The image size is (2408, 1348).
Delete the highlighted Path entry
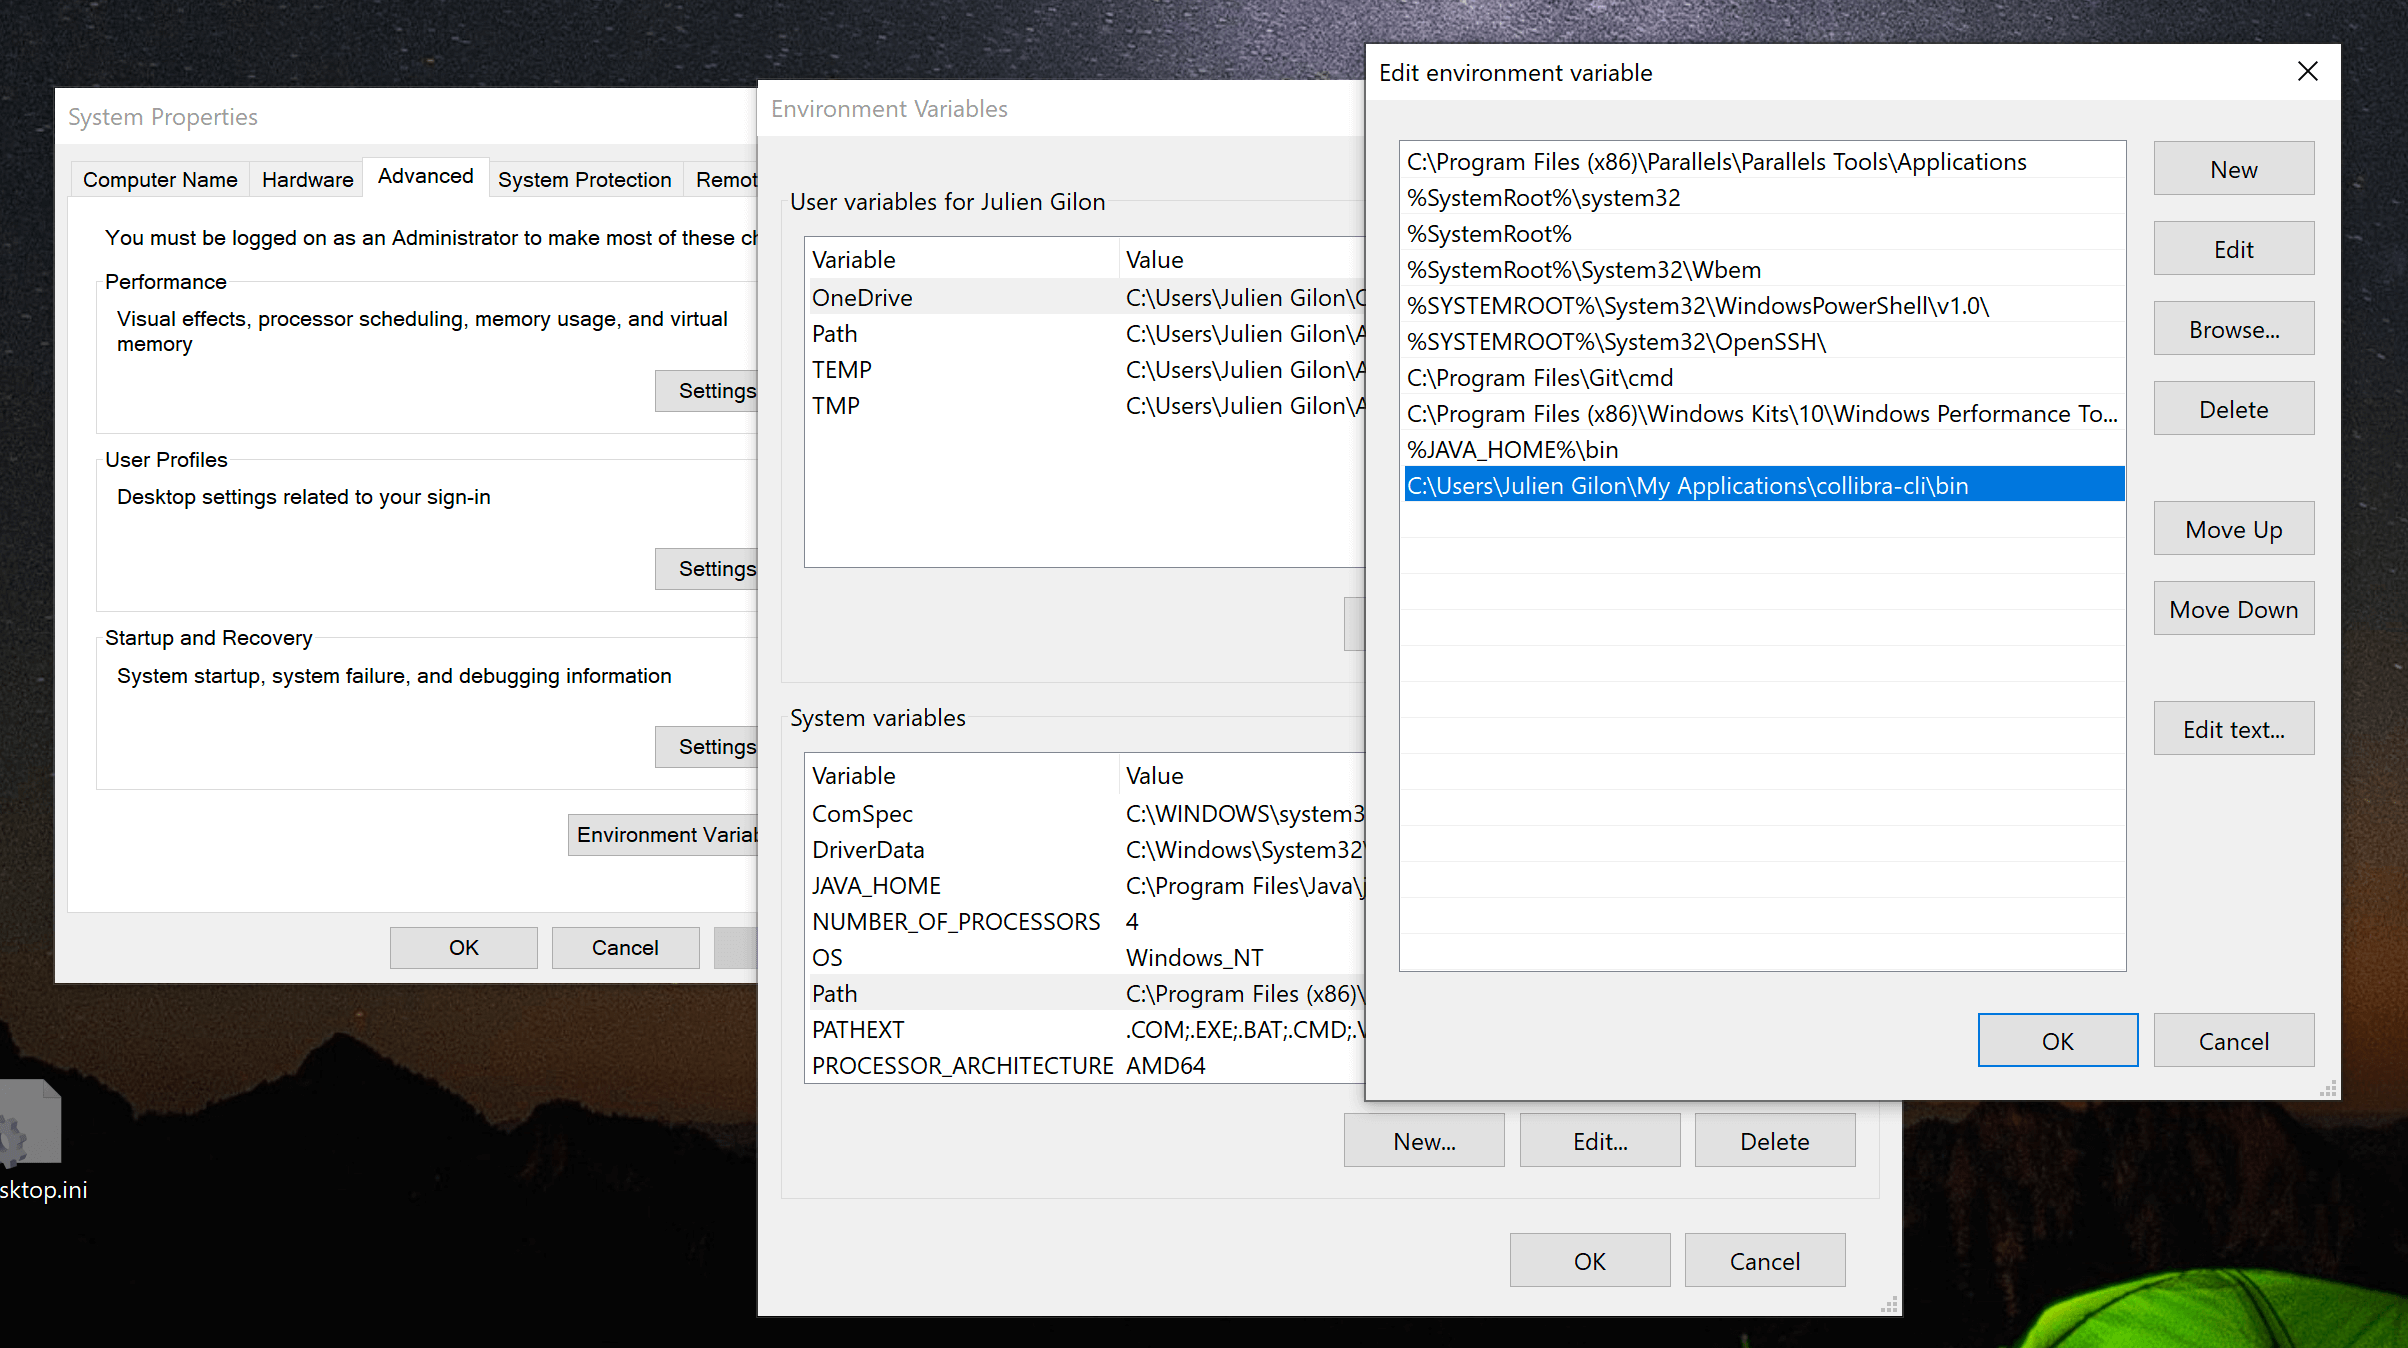2233,408
